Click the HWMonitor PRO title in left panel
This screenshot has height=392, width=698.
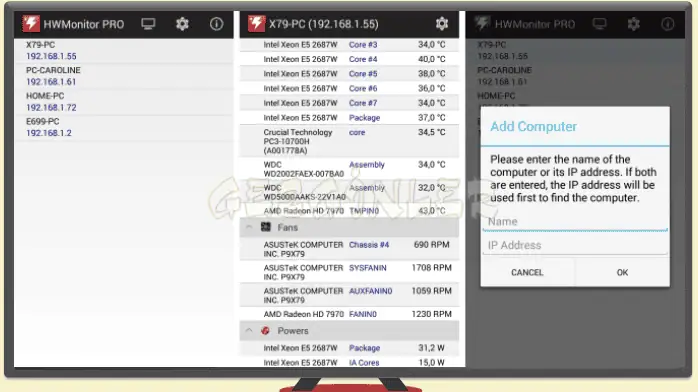pyautogui.click(x=84, y=24)
